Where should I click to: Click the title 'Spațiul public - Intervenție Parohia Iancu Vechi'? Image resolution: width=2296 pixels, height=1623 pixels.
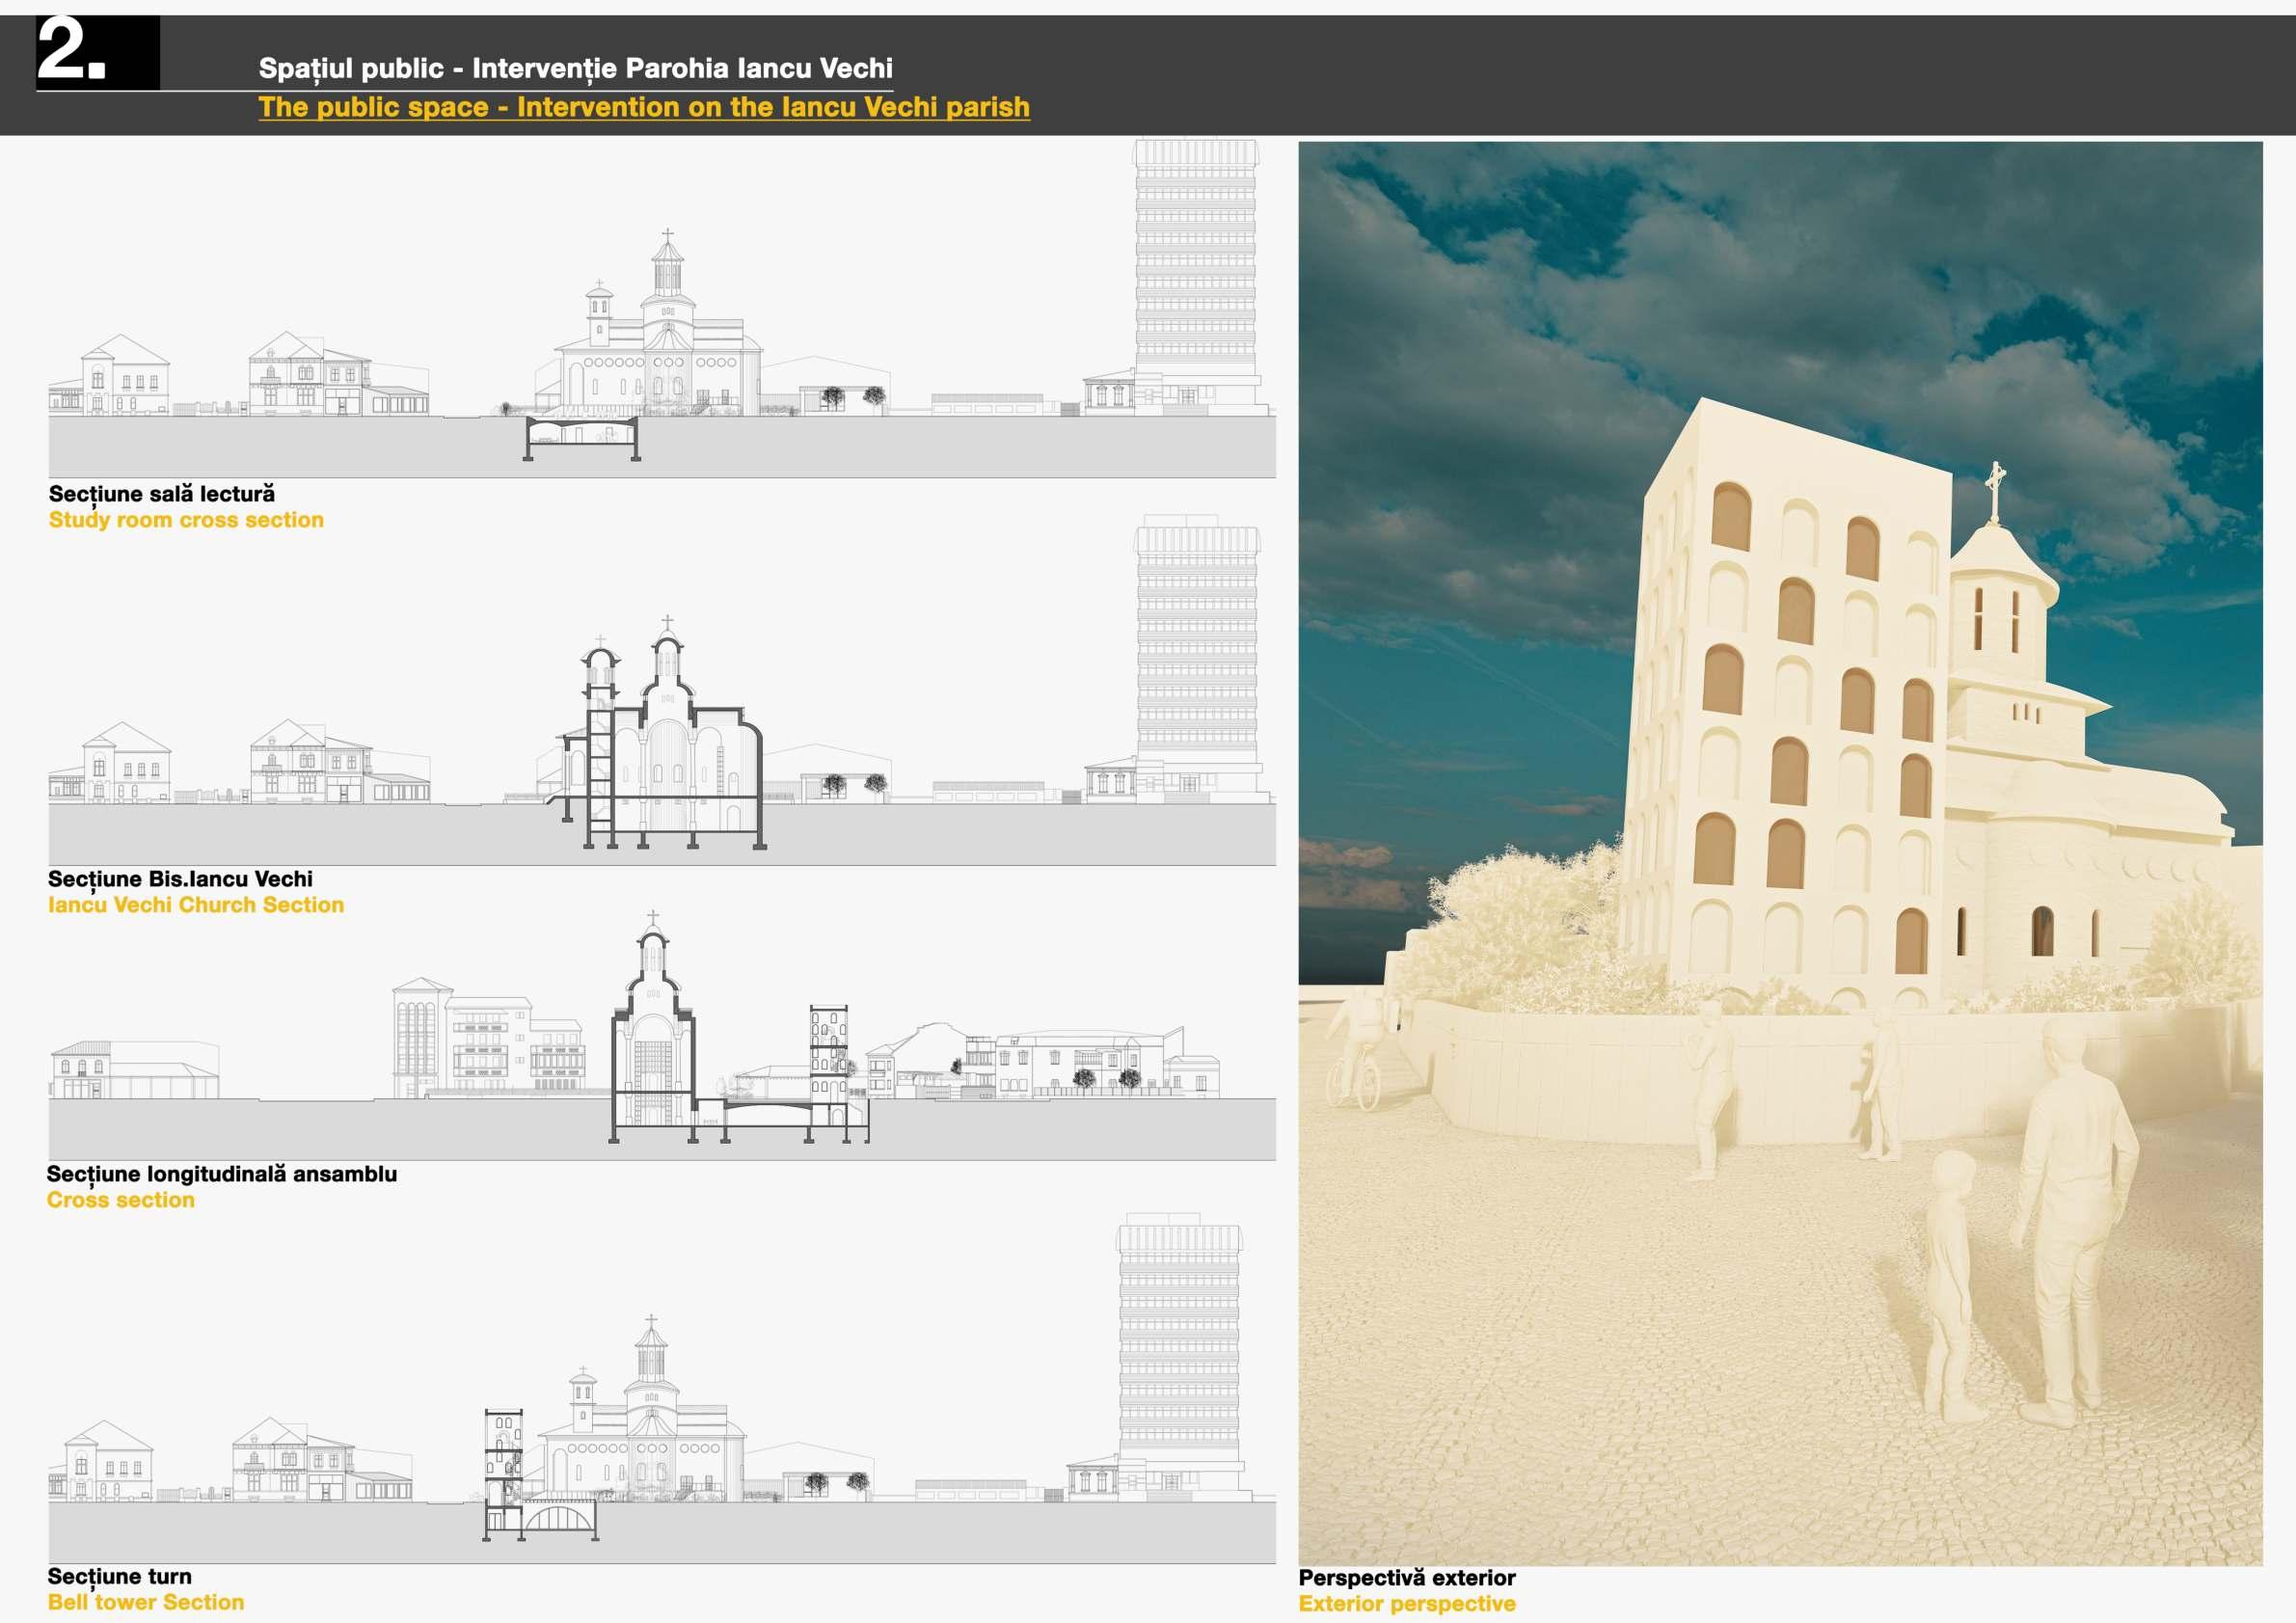click(575, 68)
